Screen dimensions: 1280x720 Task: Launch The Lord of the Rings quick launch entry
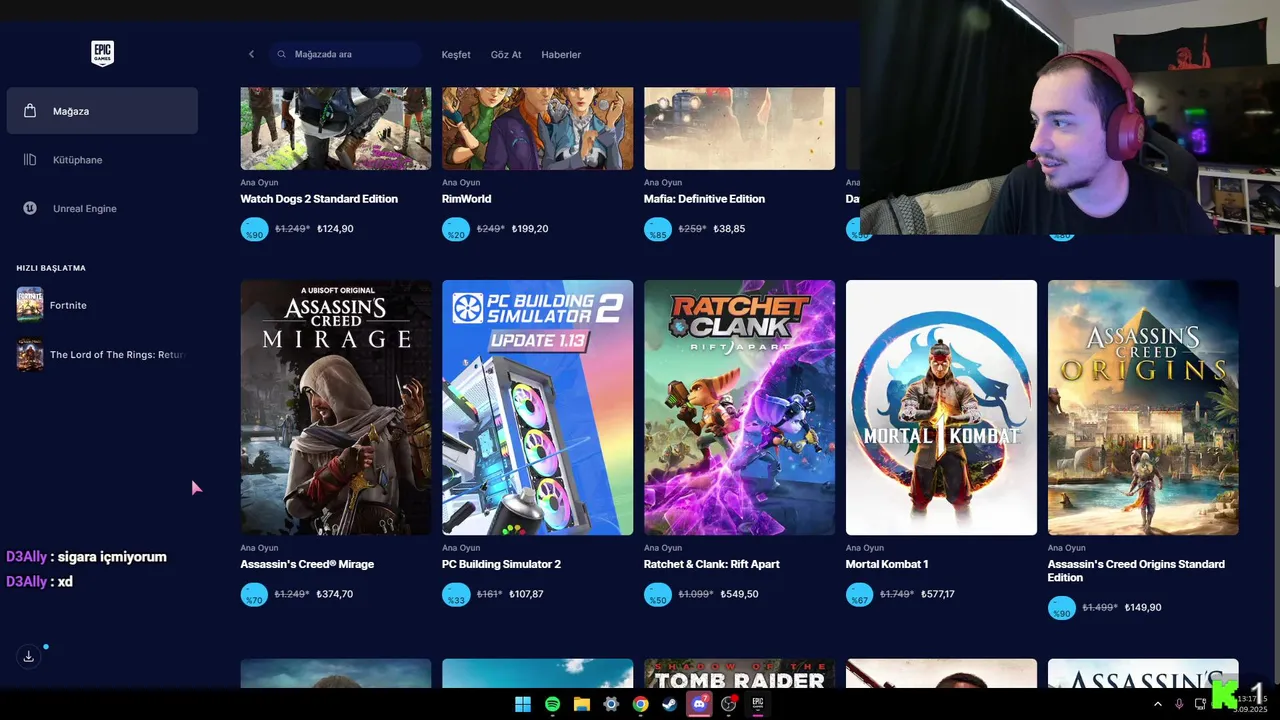tap(102, 354)
